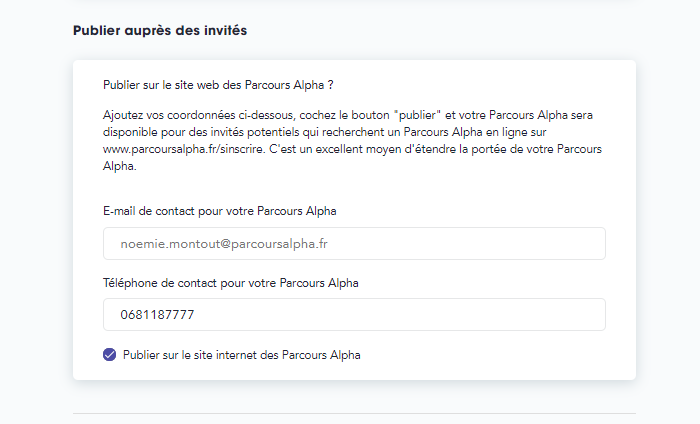Focus the contact telephone input field
Viewport: 700px width, 424px height.
(354, 315)
